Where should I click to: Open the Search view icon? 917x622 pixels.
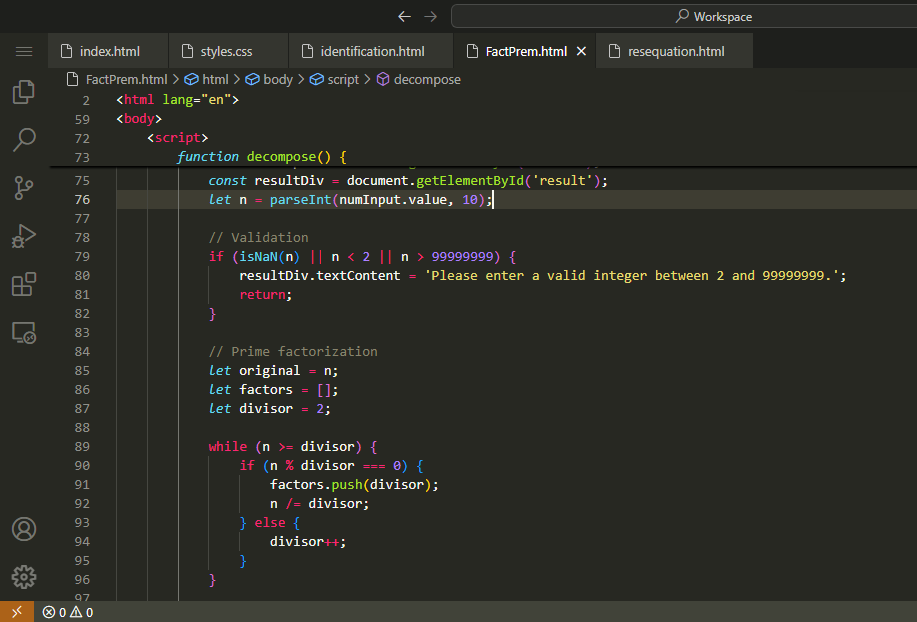pyautogui.click(x=24, y=139)
